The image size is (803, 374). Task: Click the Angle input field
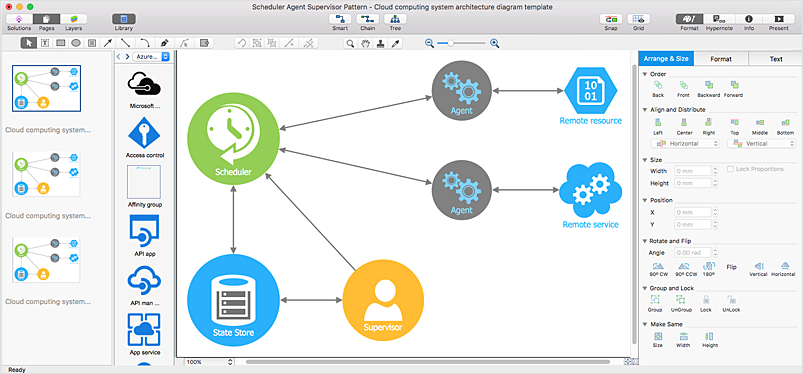(693, 253)
